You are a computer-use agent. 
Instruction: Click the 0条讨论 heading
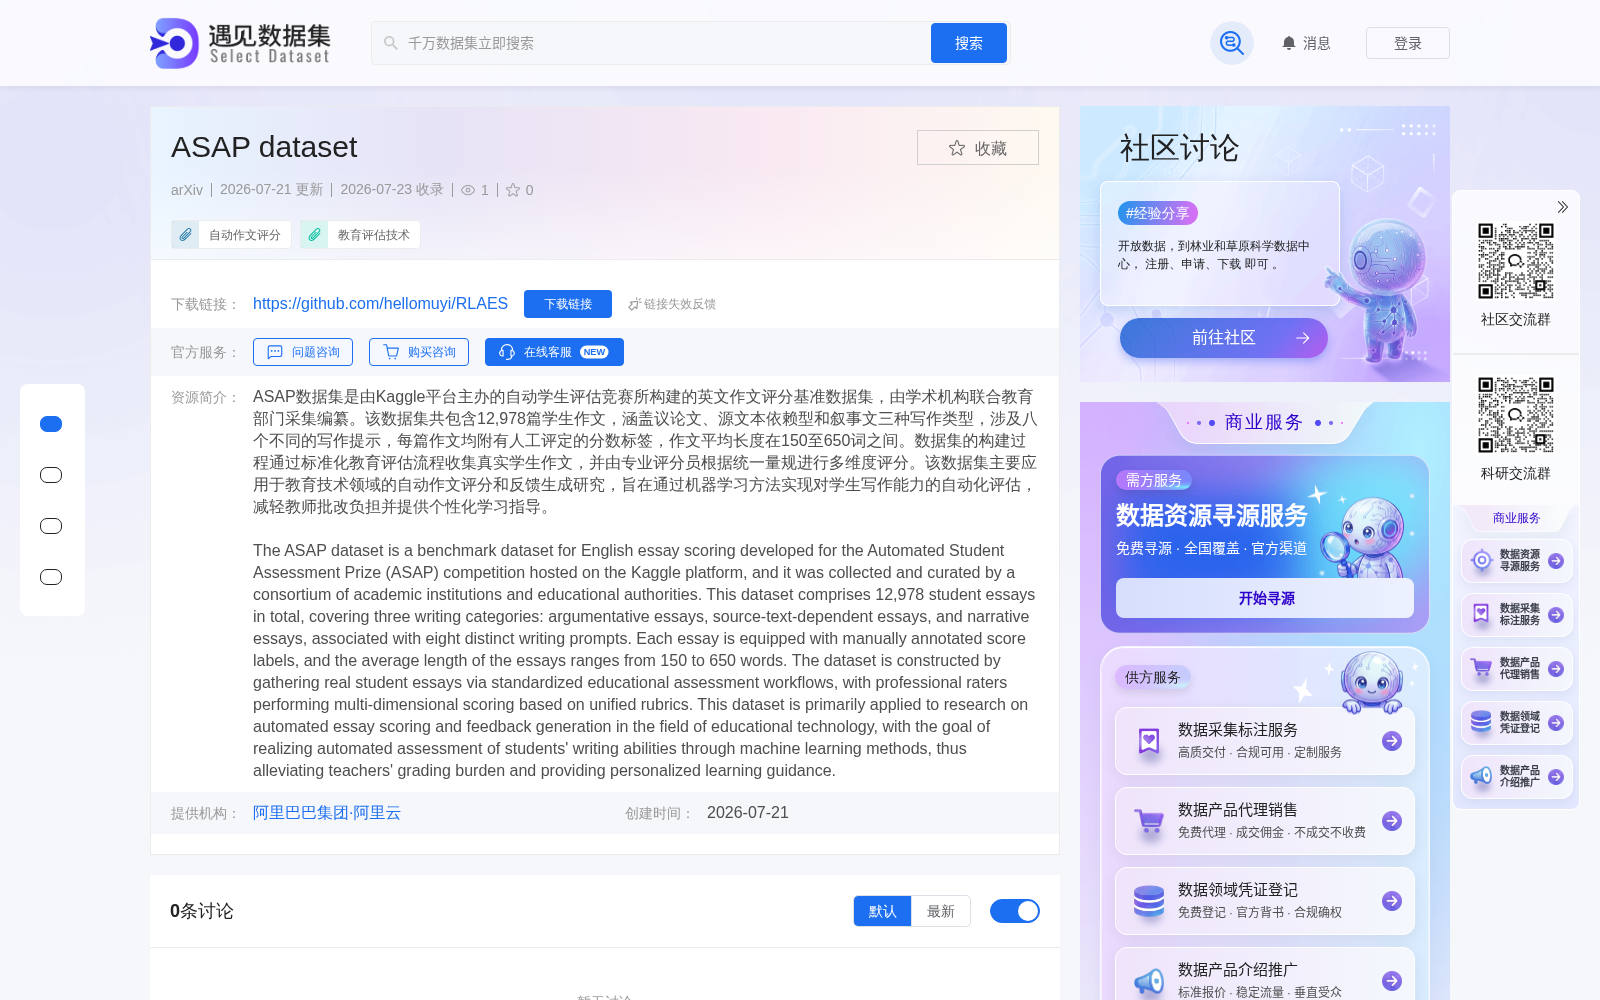[x=202, y=911]
